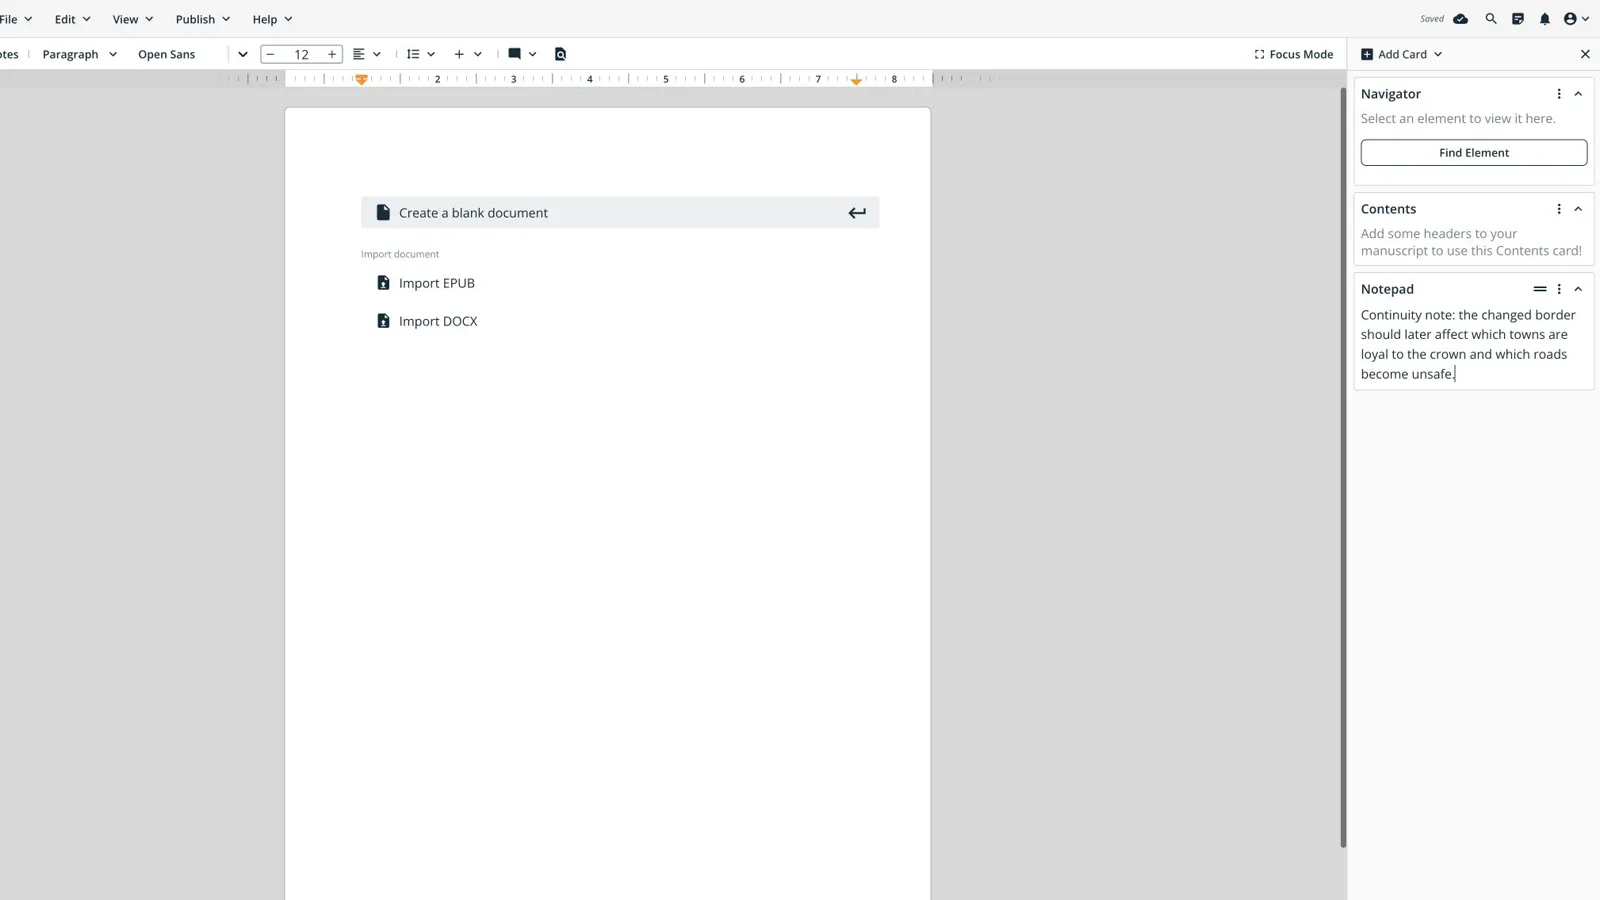Open Contents card options menu
The height and width of the screenshot is (900, 1600).
[x=1559, y=209]
